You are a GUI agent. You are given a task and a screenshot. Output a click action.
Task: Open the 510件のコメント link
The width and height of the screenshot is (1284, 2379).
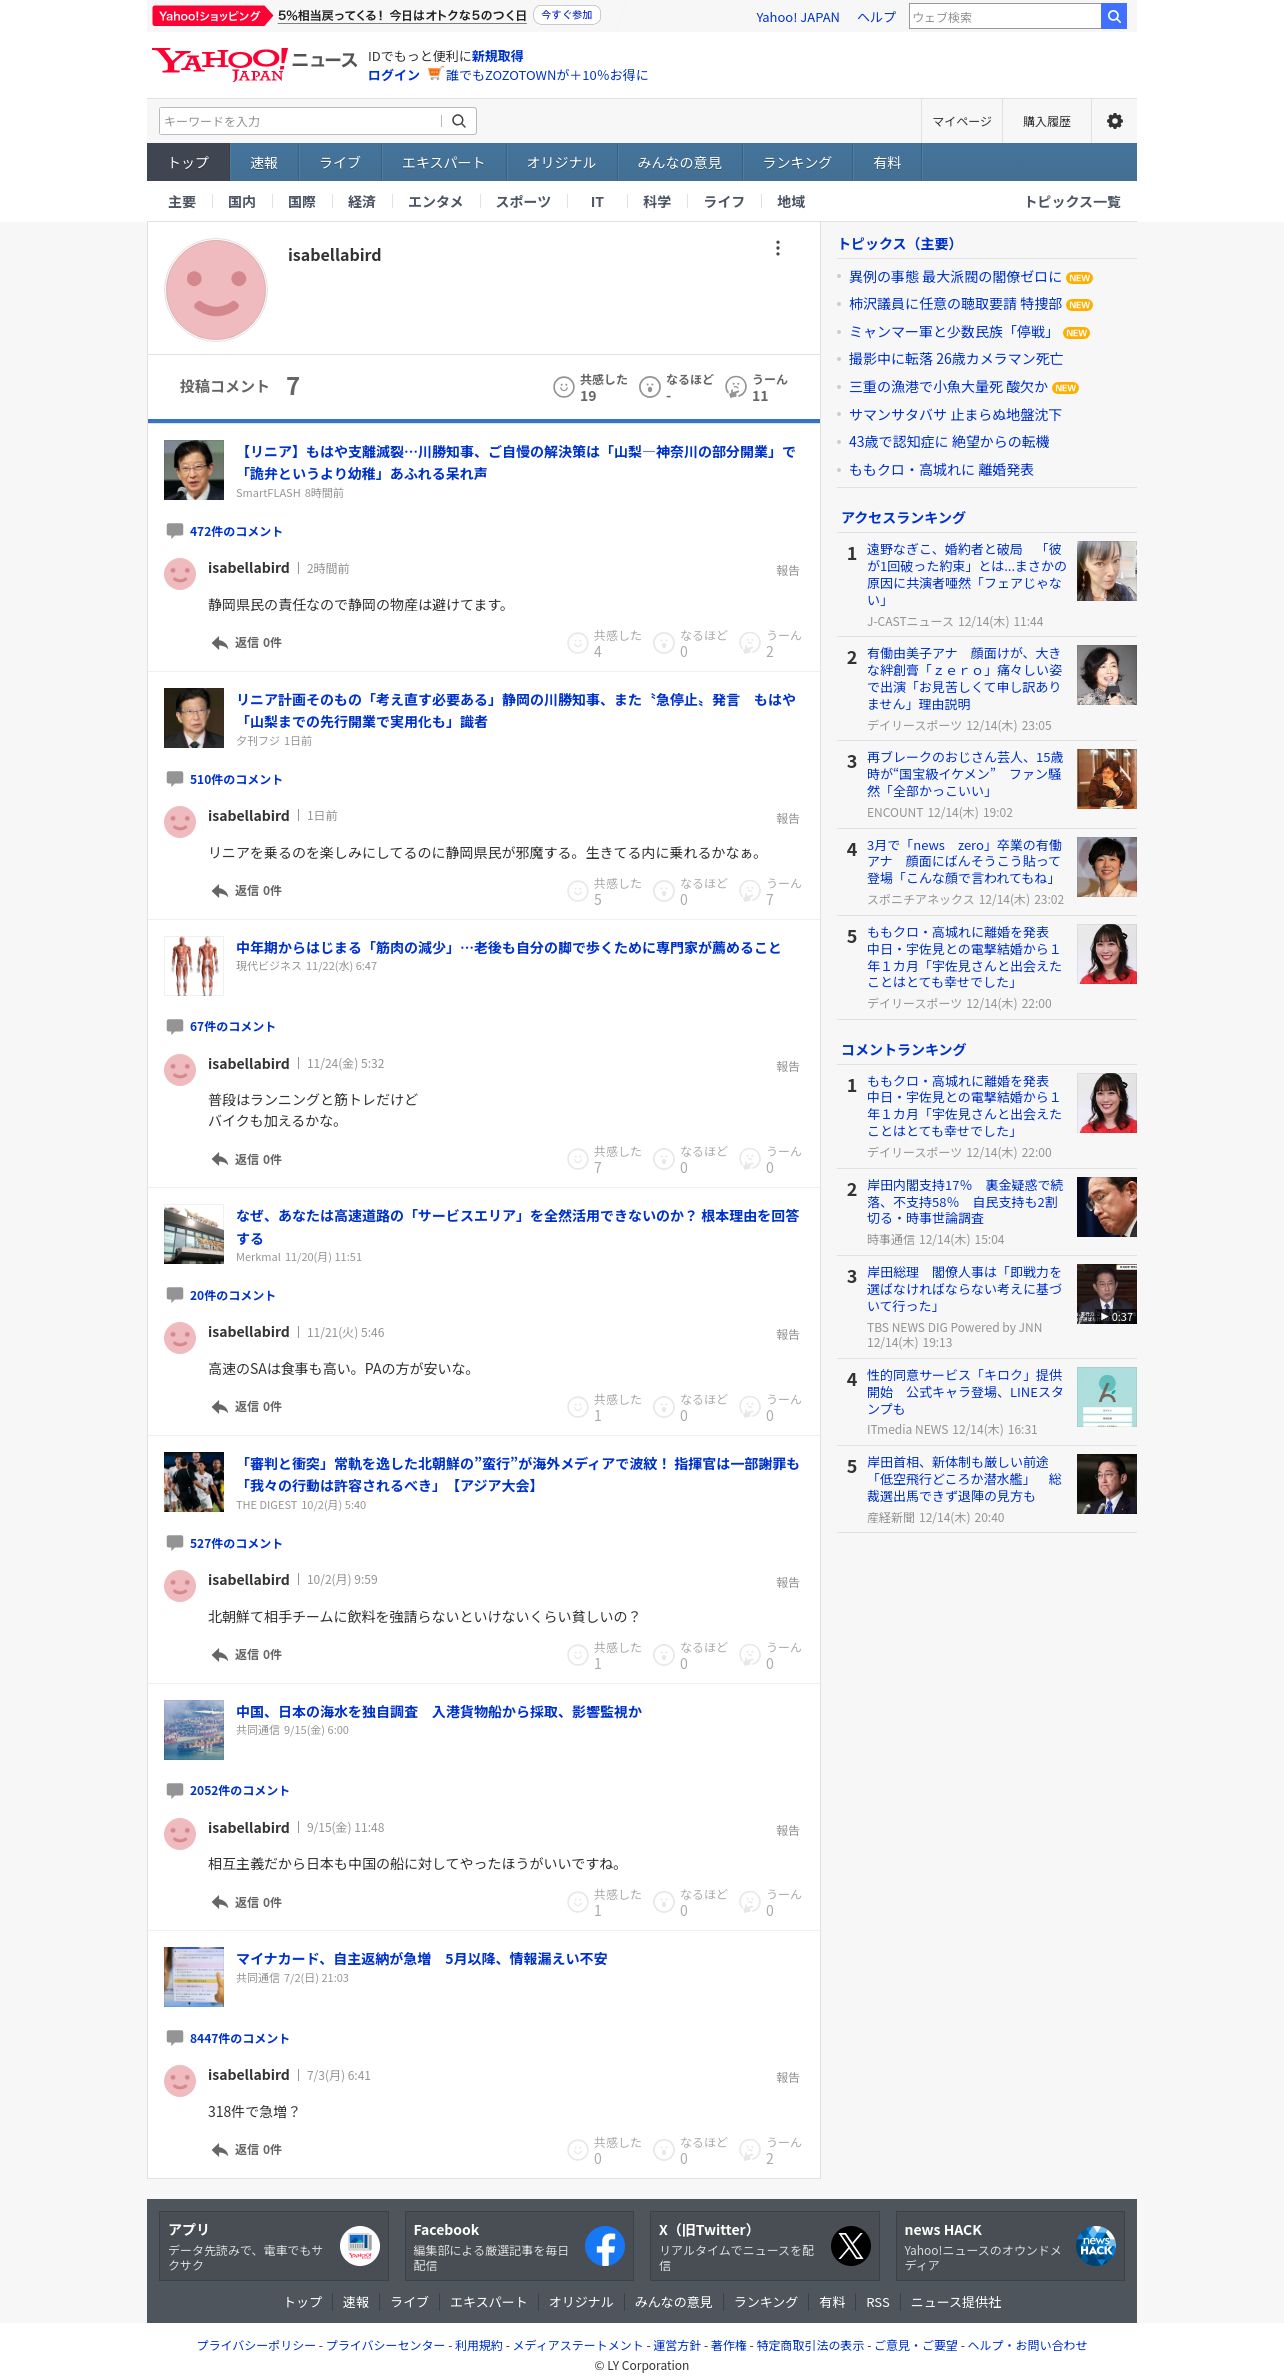pyautogui.click(x=236, y=779)
